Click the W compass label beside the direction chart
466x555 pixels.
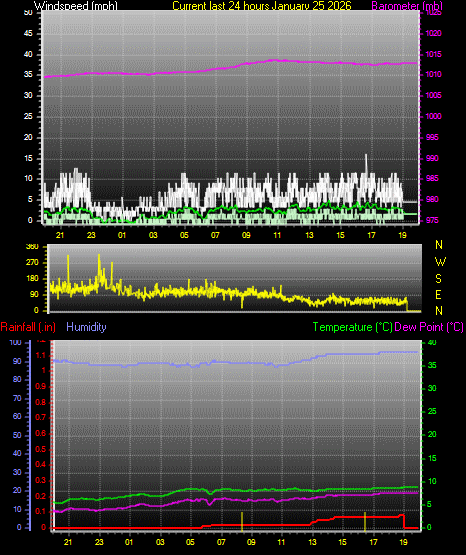(x=440, y=262)
